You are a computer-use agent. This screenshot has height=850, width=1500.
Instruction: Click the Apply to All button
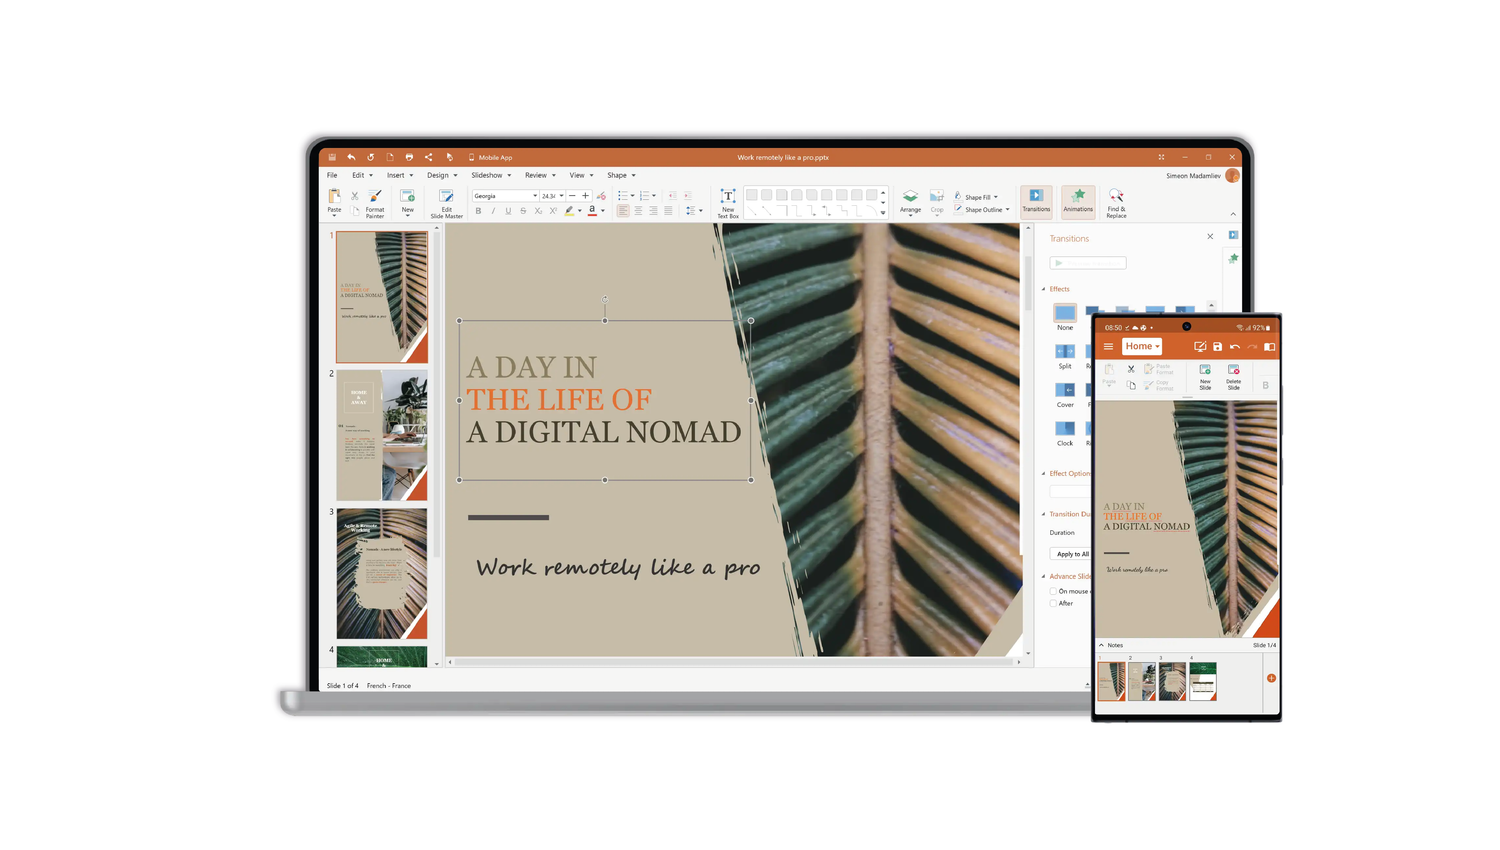pos(1072,554)
